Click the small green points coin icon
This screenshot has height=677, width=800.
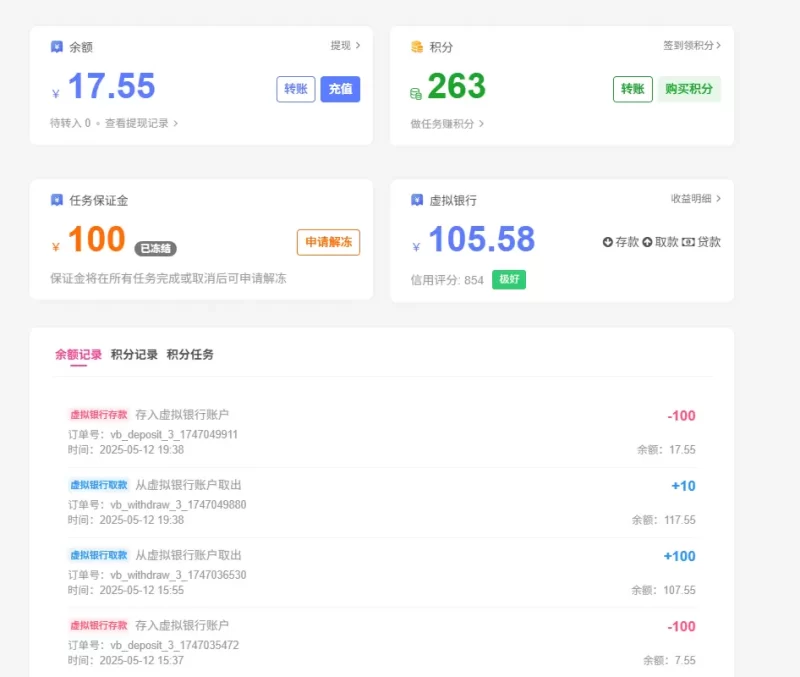point(416,94)
